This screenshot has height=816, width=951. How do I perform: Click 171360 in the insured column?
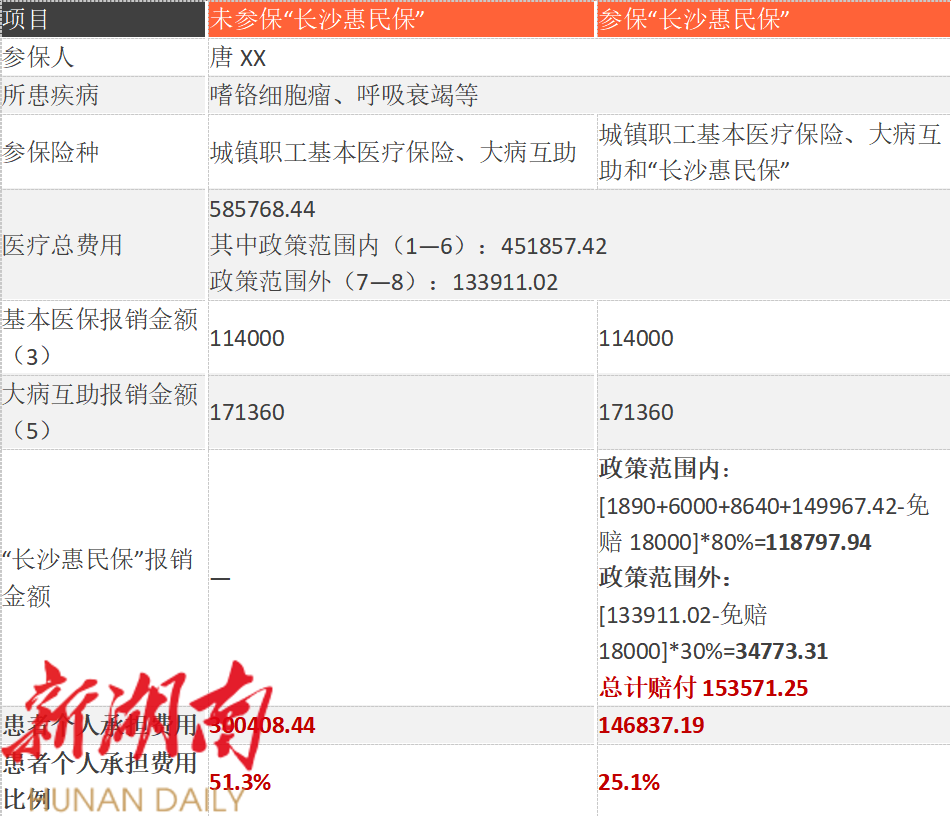[636, 412]
